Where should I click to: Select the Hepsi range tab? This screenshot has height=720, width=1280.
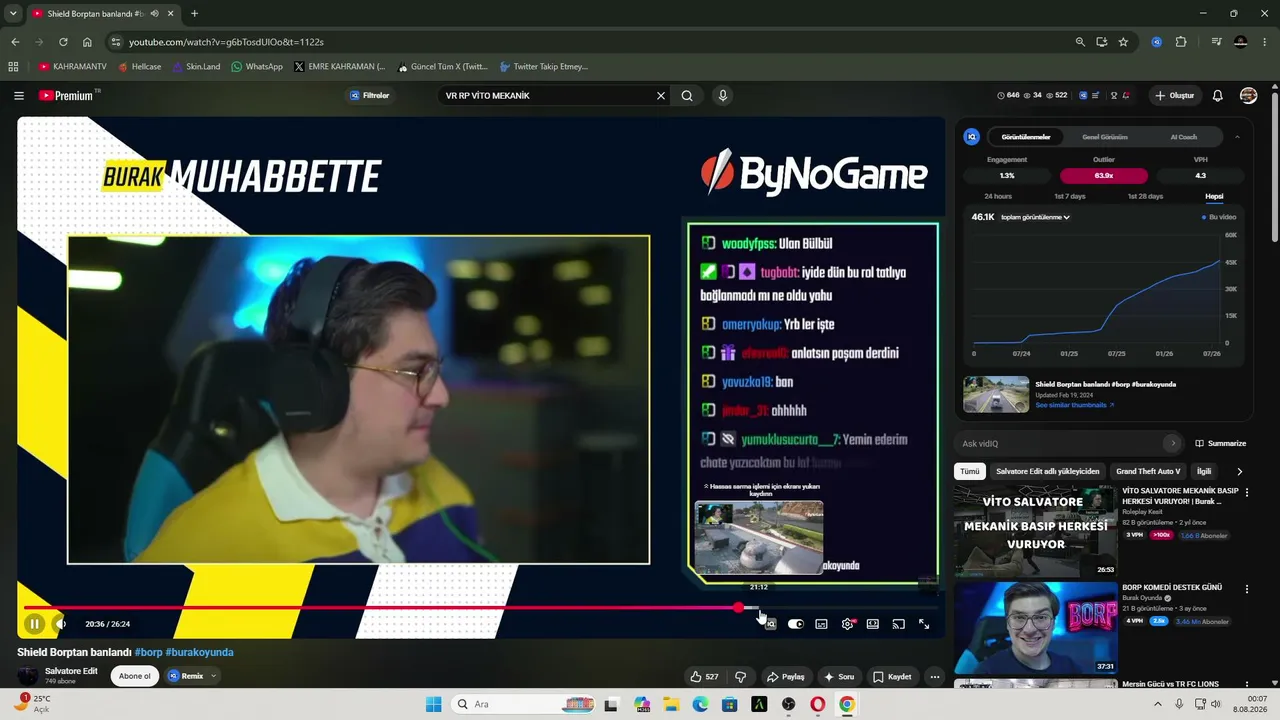point(1214,196)
